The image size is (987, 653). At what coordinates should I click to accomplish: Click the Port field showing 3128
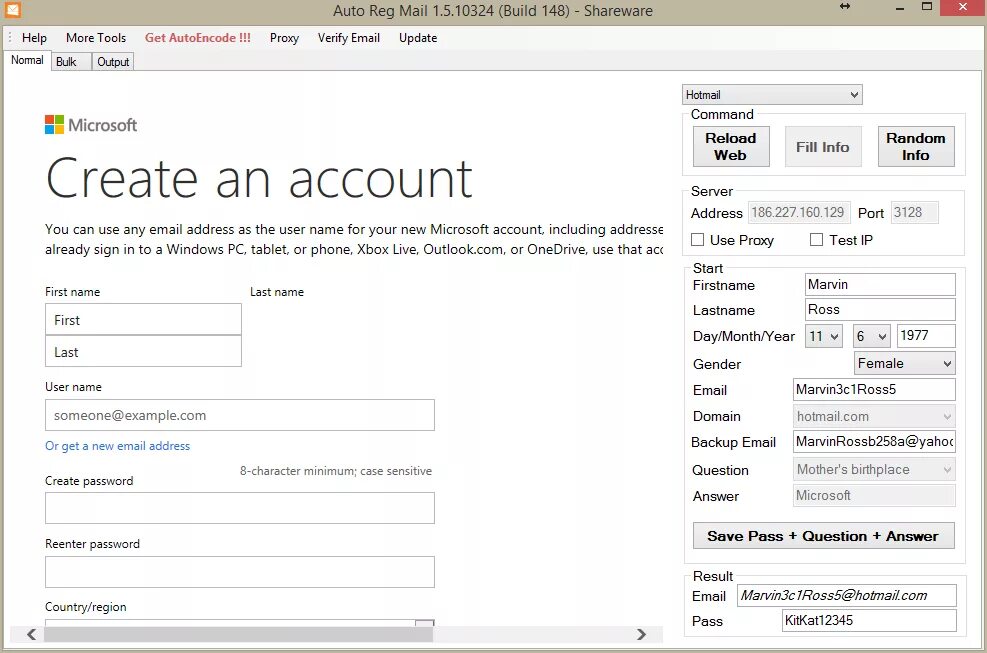click(x=915, y=213)
